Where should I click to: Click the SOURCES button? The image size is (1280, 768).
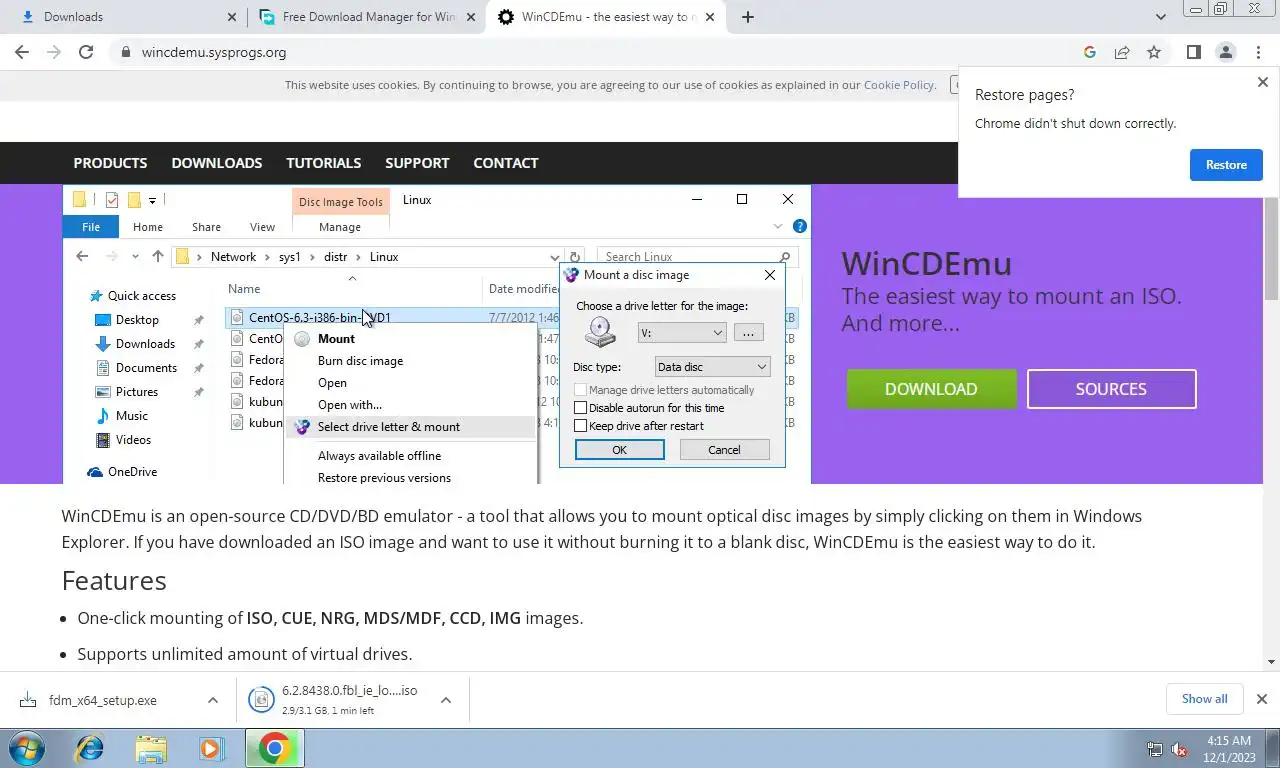click(1111, 389)
